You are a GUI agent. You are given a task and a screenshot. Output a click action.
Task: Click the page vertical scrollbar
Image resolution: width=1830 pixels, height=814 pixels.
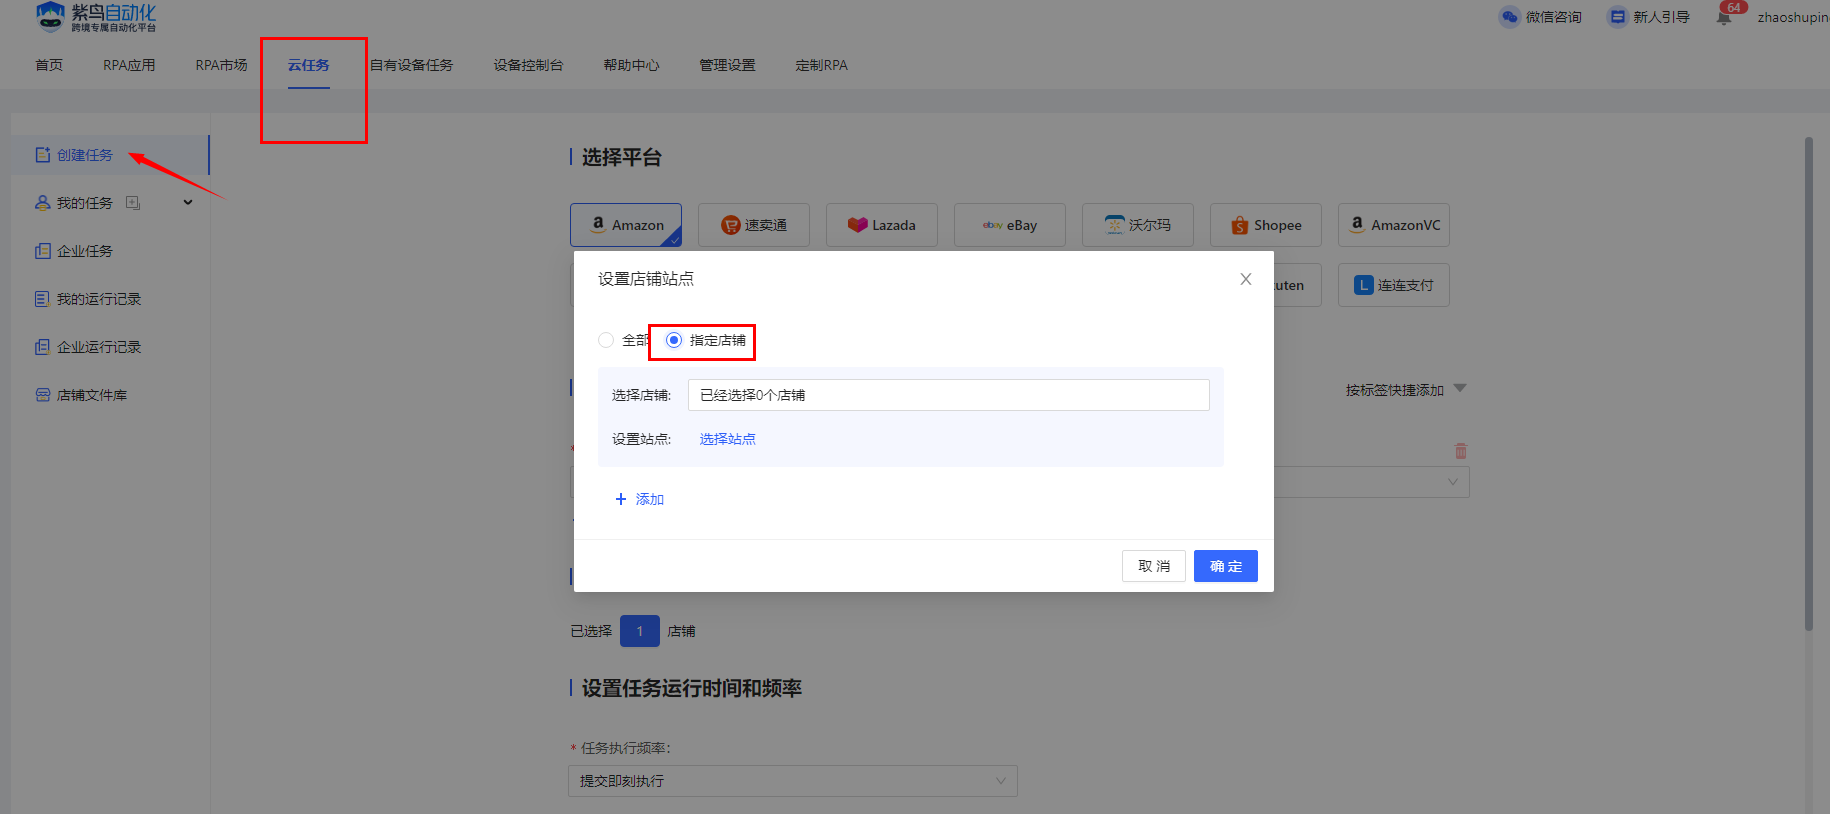point(1809,384)
